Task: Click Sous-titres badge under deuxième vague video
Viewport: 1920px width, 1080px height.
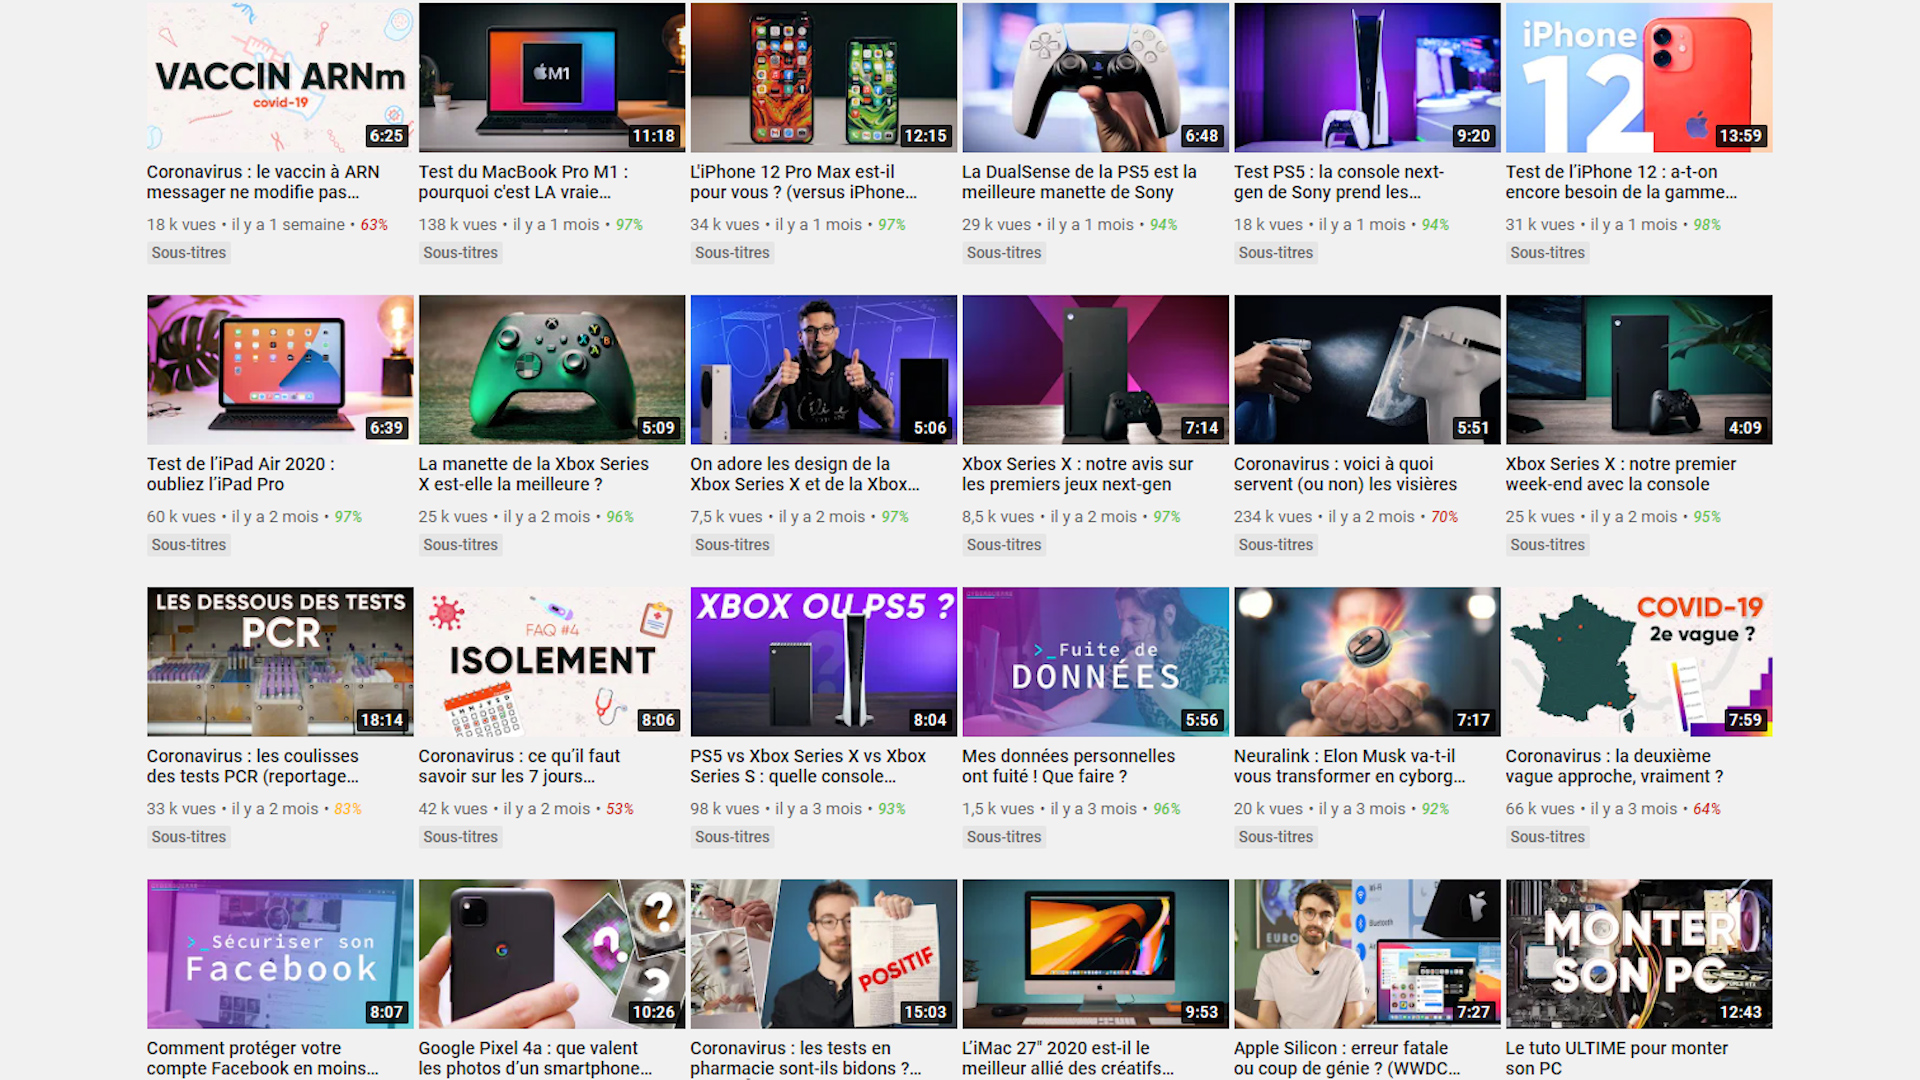Action: 1548,837
